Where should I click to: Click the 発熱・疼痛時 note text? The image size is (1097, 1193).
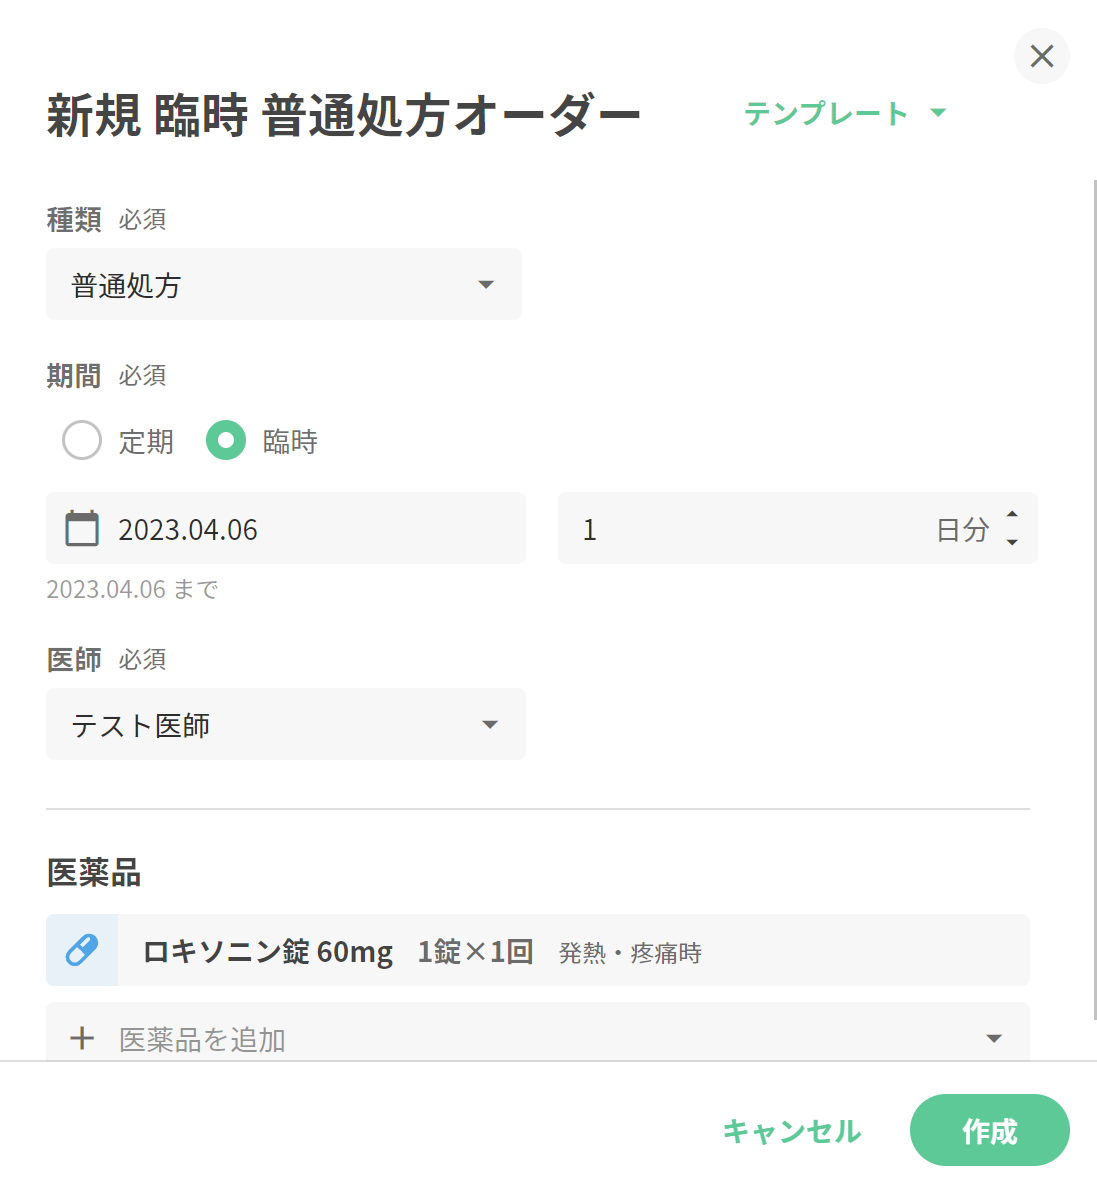pyautogui.click(x=630, y=953)
